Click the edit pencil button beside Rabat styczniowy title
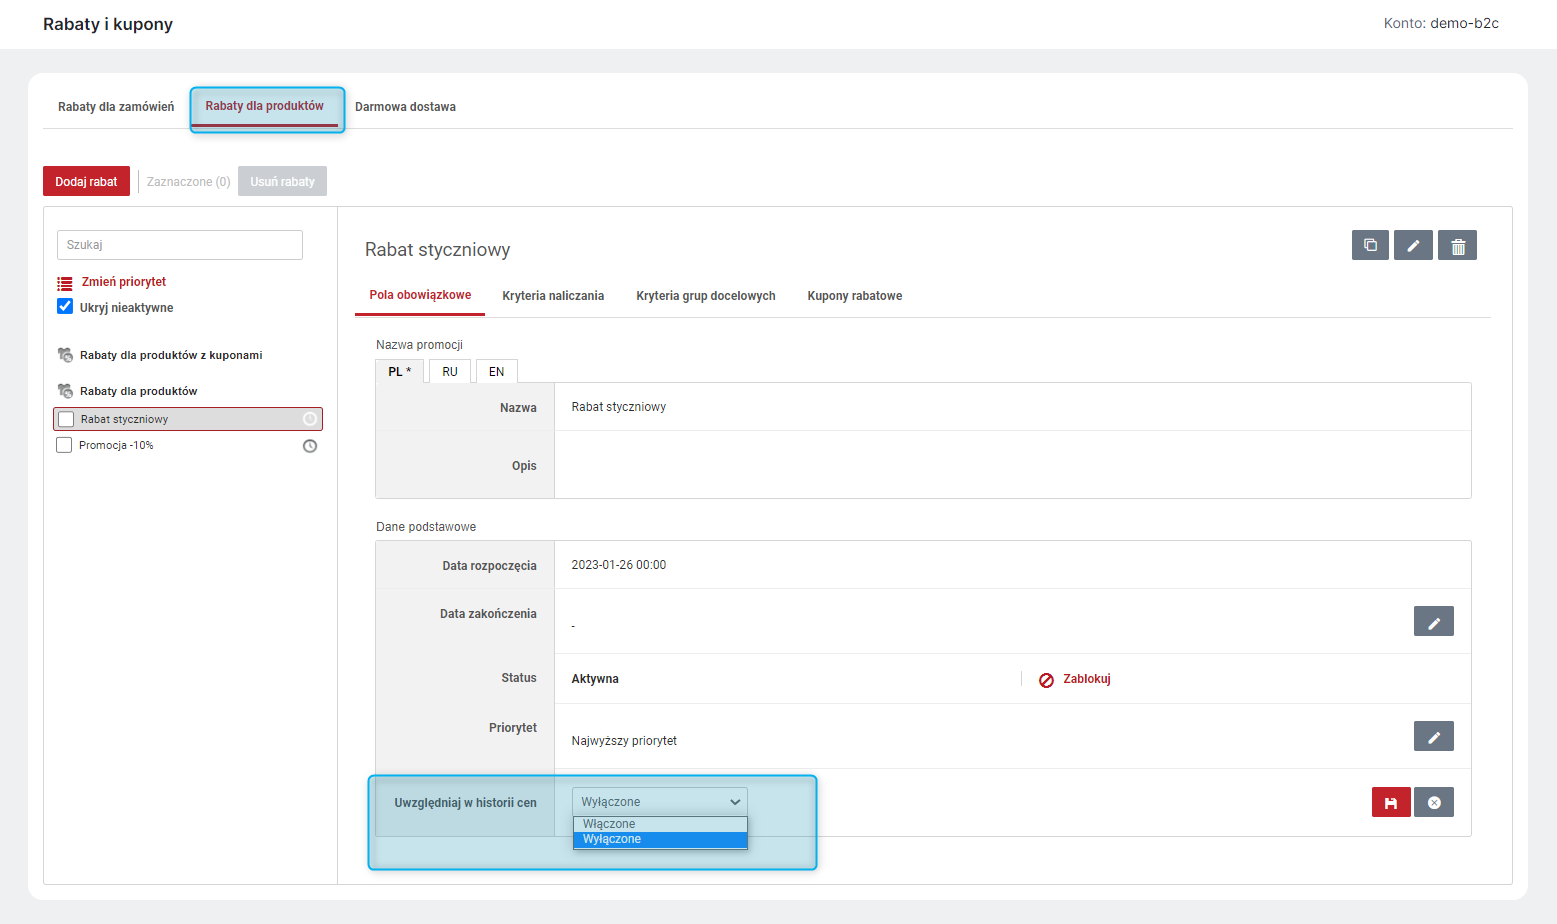This screenshot has width=1557, height=924. [1413, 245]
